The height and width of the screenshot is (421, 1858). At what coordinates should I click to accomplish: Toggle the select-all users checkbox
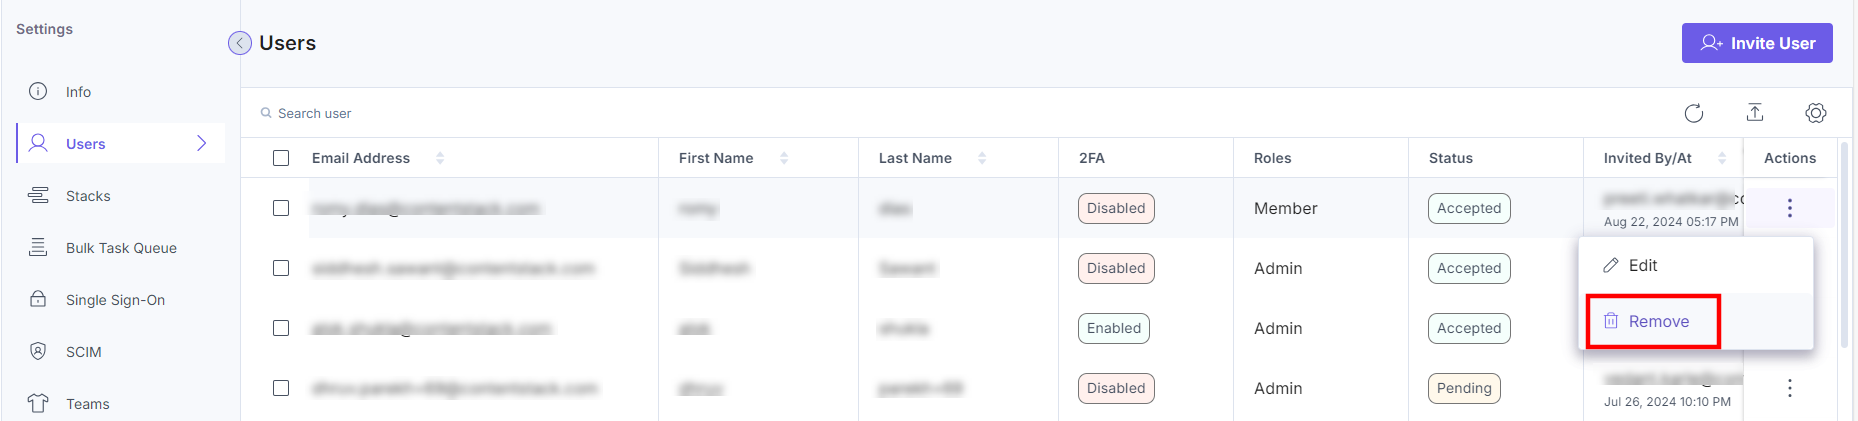click(281, 158)
